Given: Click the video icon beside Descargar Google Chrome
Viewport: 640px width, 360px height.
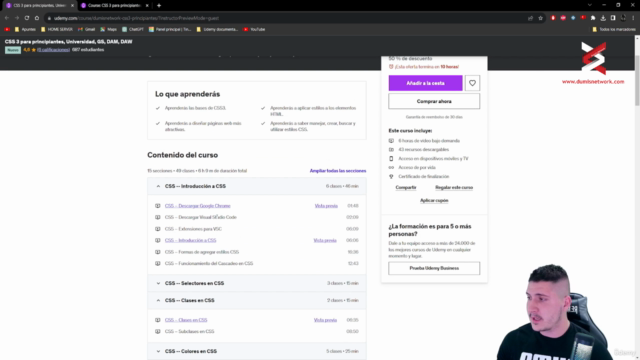Looking at the screenshot, I should 158,206.
